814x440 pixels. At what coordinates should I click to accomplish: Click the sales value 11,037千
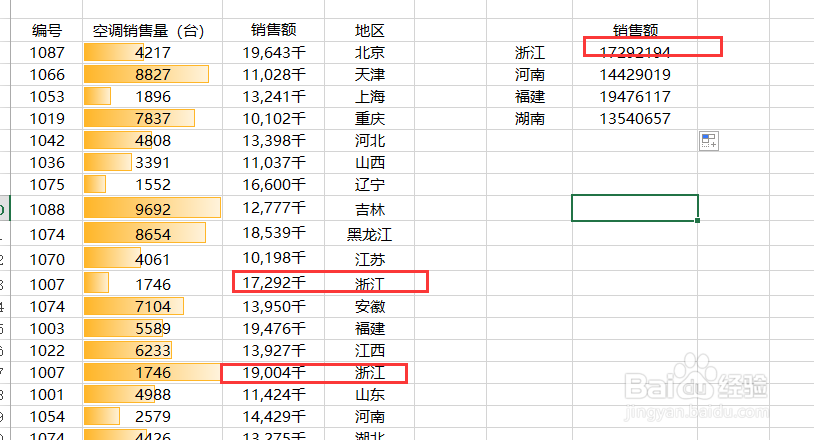click(274, 163)
